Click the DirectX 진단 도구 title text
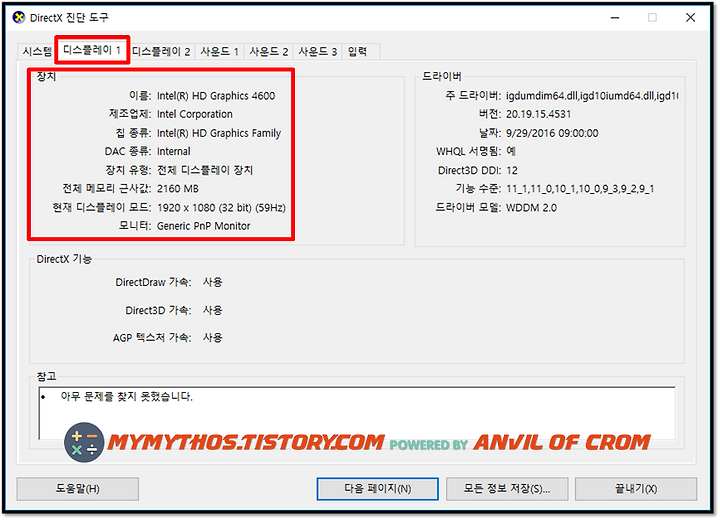720x520 pixels. point(69,17)
